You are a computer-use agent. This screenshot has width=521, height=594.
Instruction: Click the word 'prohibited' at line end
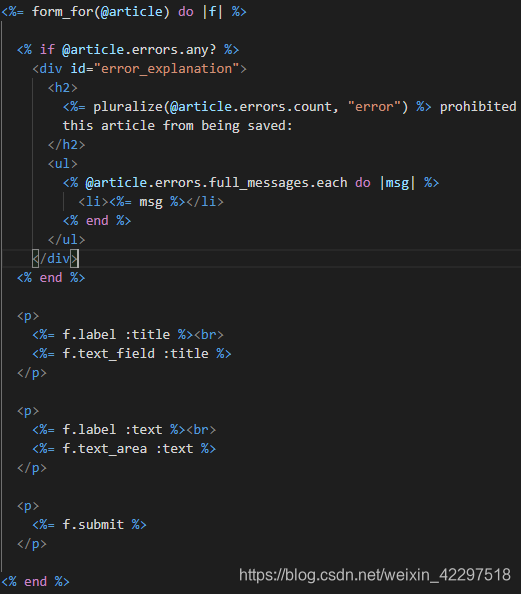tap(478, 107)
